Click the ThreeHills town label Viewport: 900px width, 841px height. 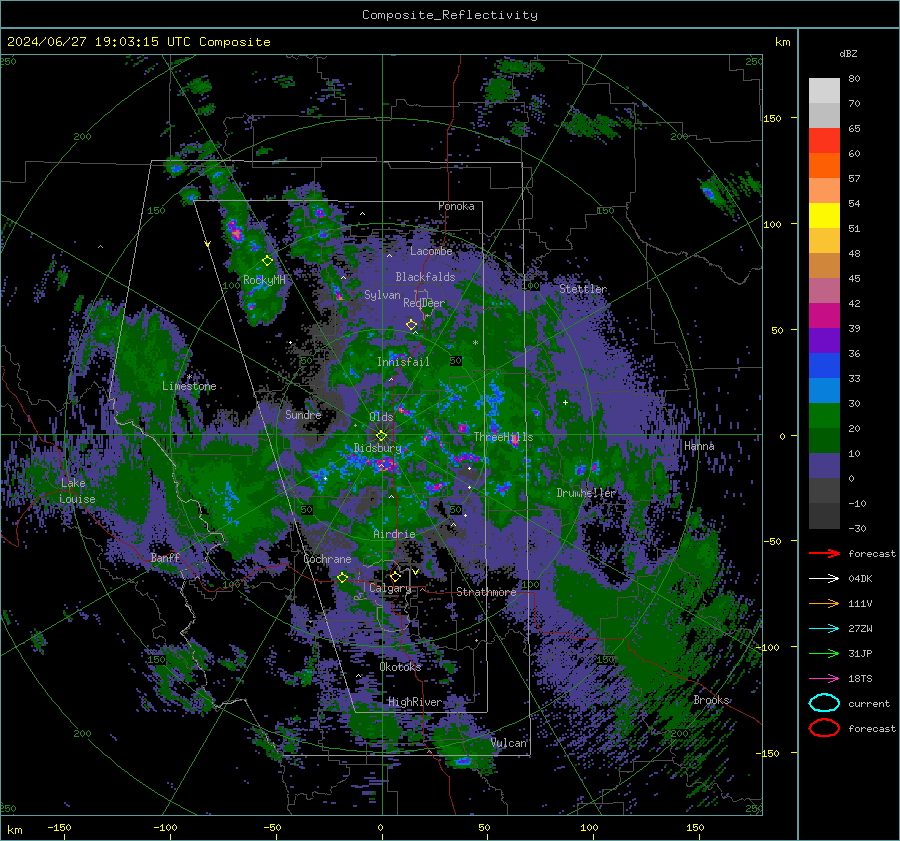503,437
